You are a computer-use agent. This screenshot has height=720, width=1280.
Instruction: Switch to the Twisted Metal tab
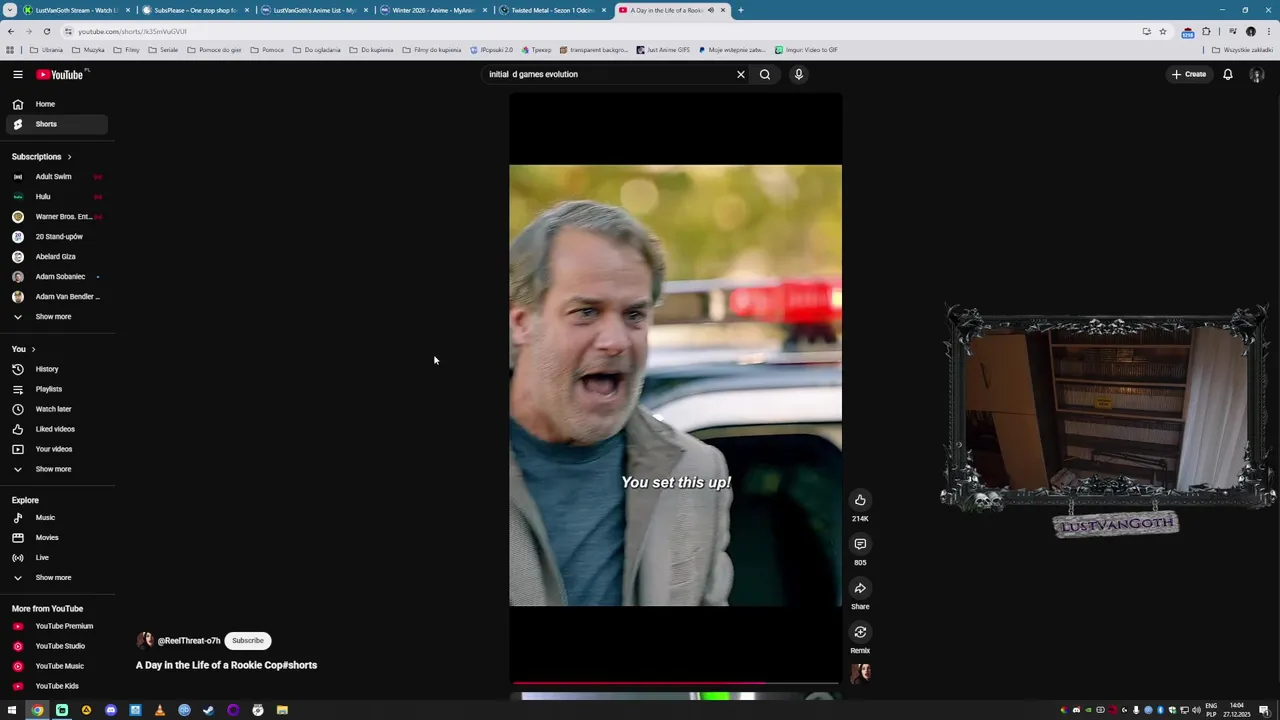(x=553, y=10)
